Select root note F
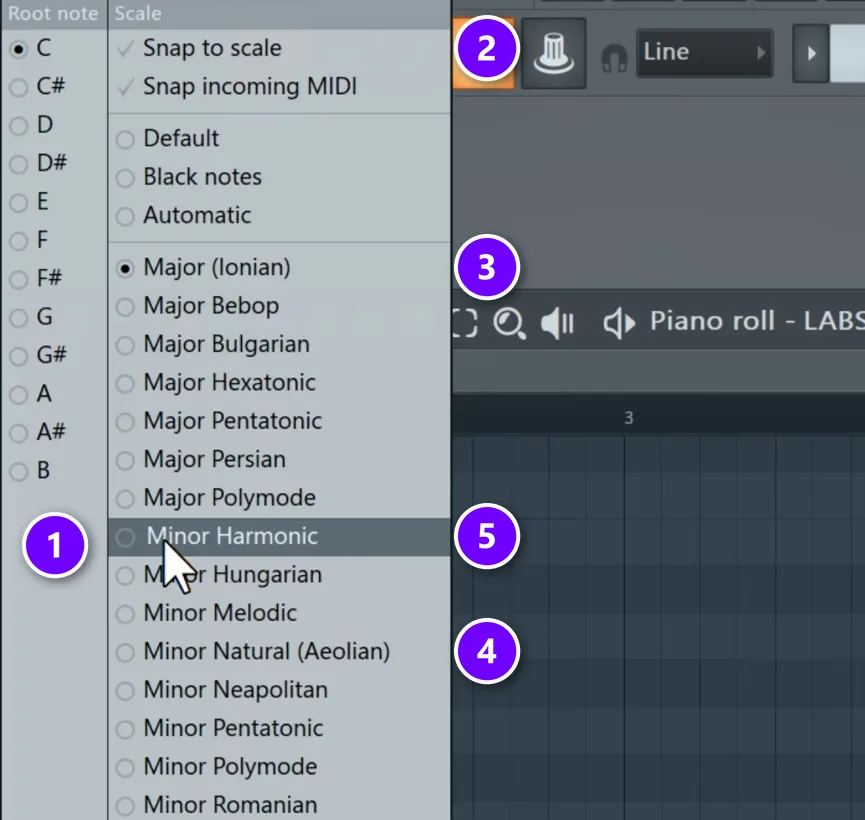 (30, 239)
